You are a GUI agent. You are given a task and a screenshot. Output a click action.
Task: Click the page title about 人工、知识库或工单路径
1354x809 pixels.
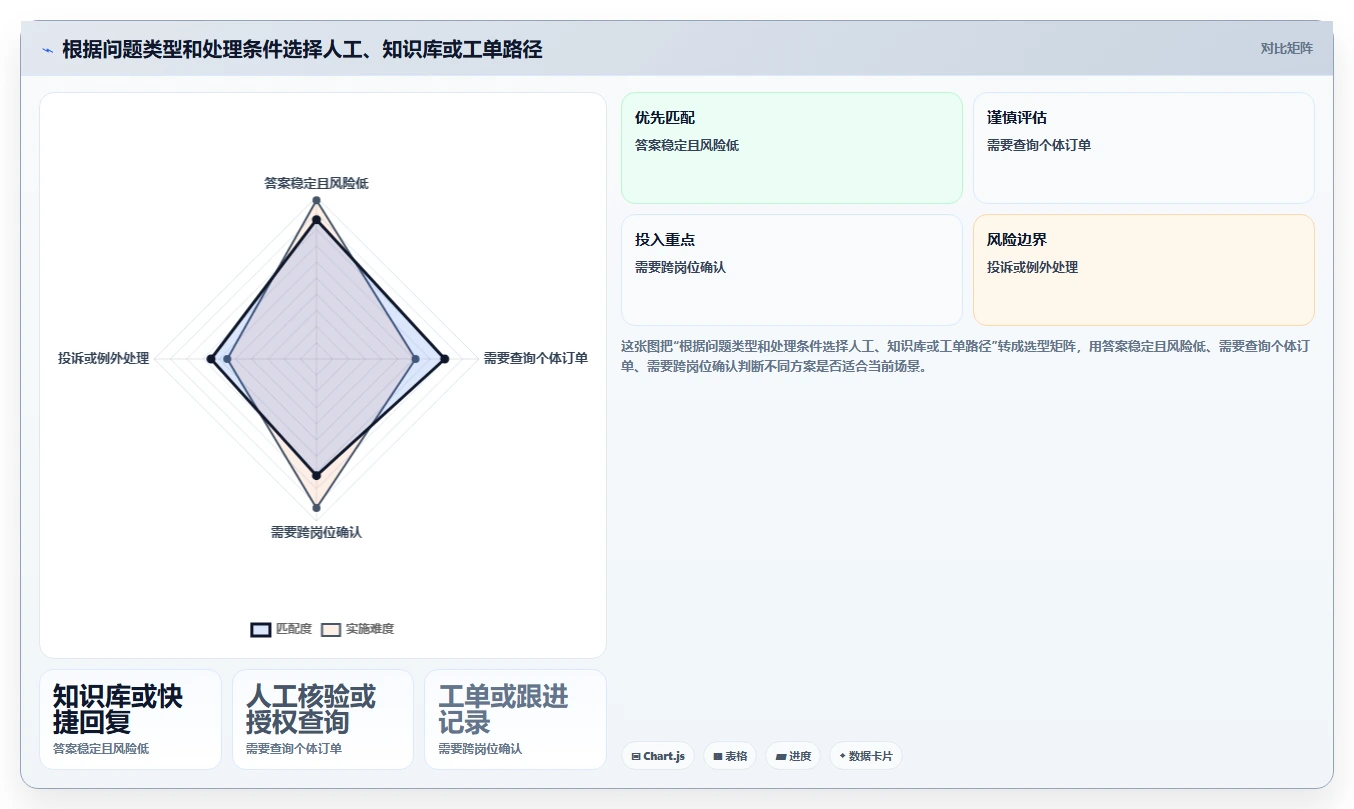tap(302, 49)
